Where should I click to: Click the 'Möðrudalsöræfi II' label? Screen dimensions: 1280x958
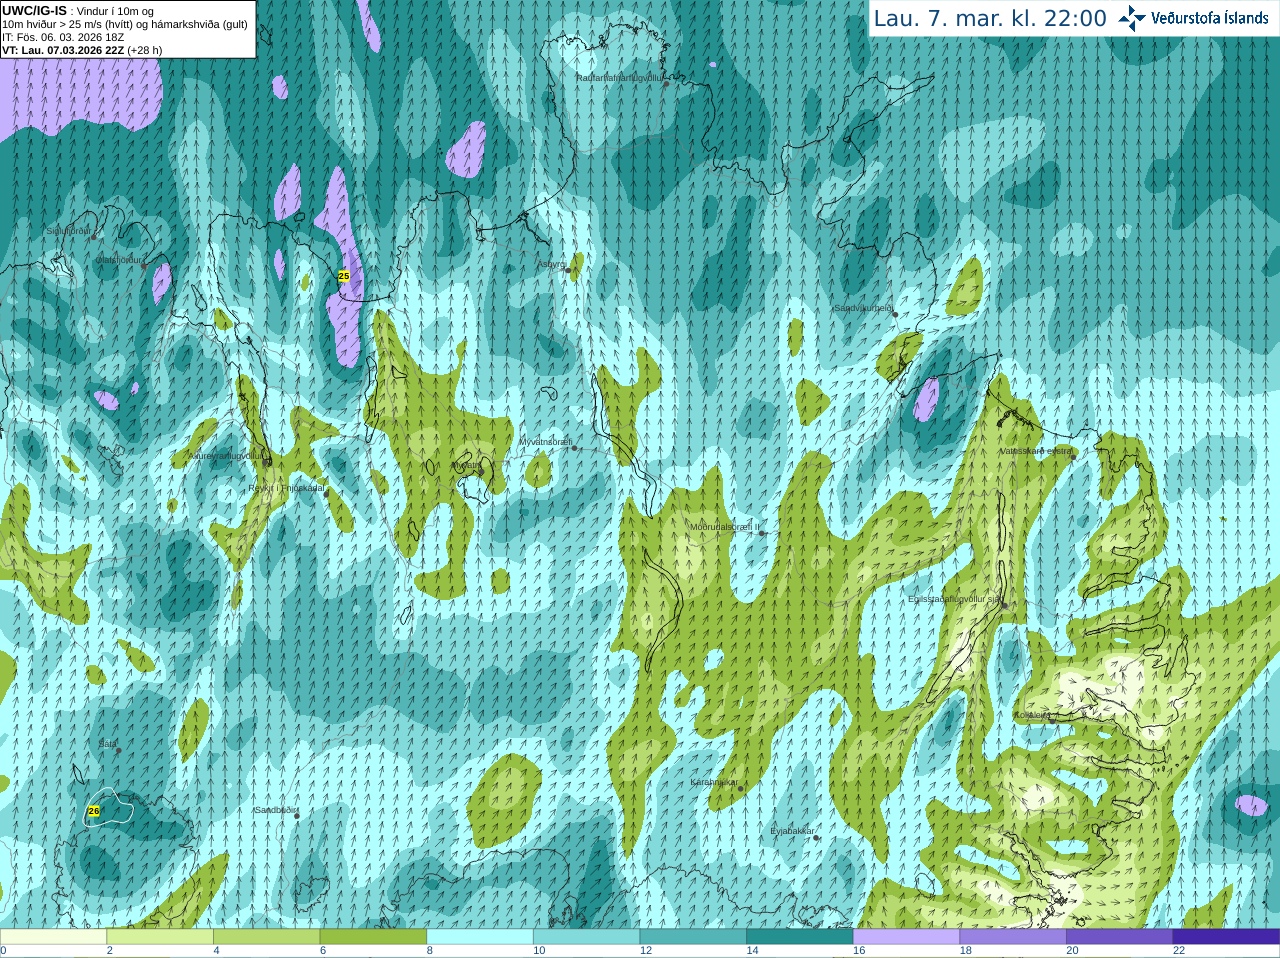(x=725, y=527)
